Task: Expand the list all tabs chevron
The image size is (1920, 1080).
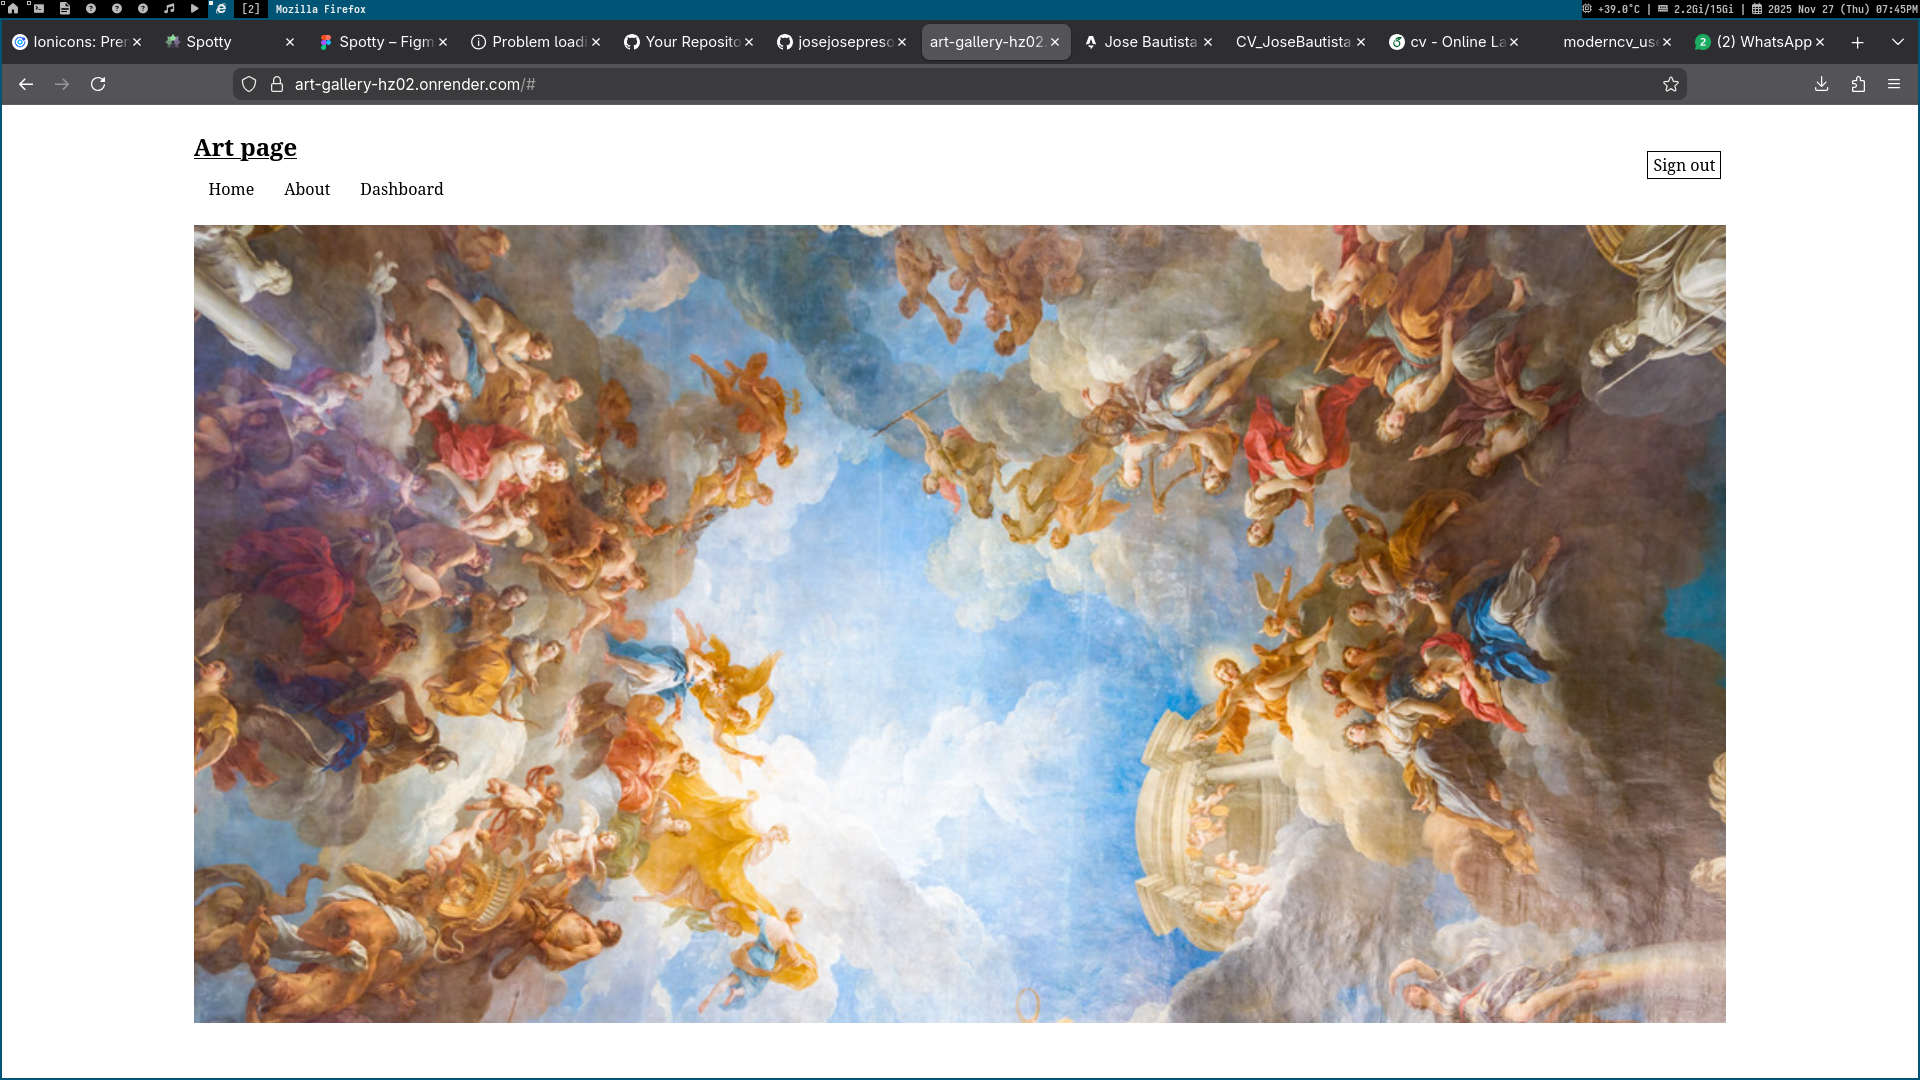Action: pyautogui.click(x=1897, y=42)
